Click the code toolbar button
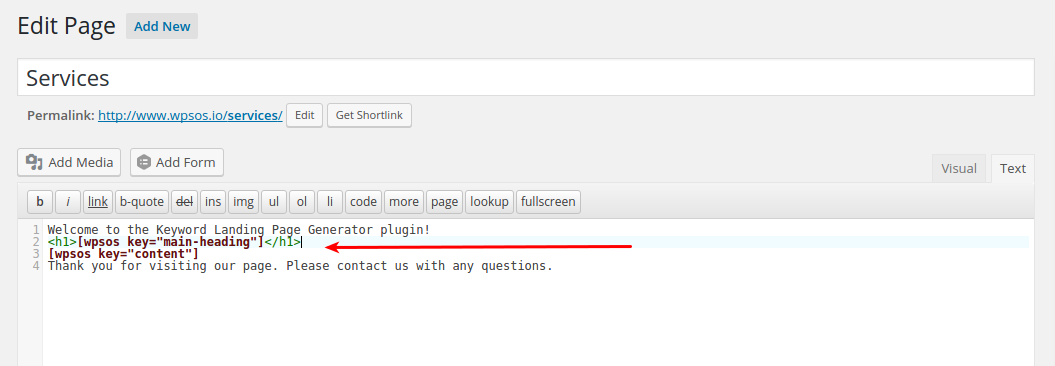 [x=363, y=201]
